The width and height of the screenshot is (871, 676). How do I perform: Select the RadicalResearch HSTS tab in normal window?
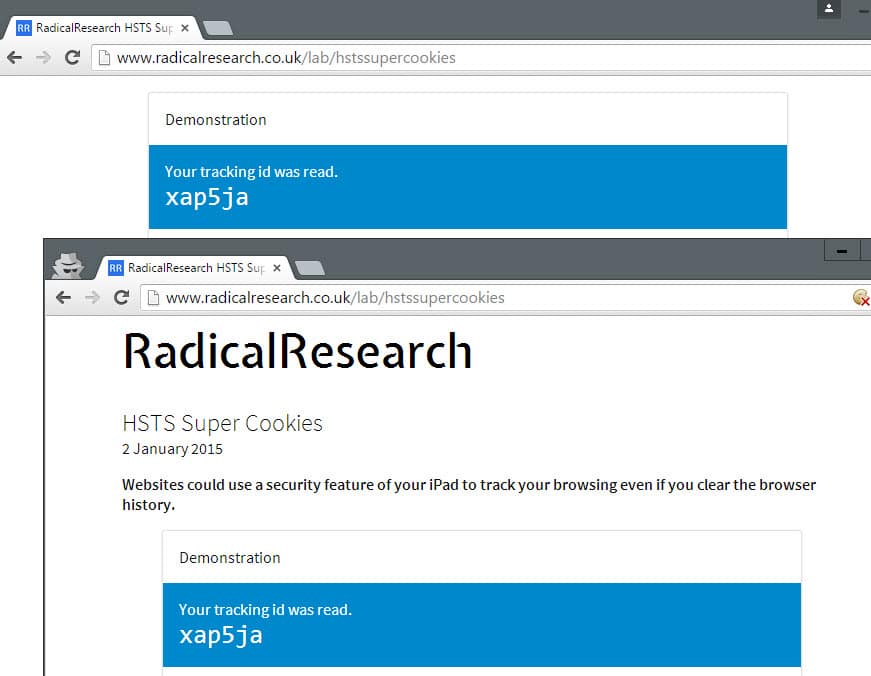tap(95, 28)
